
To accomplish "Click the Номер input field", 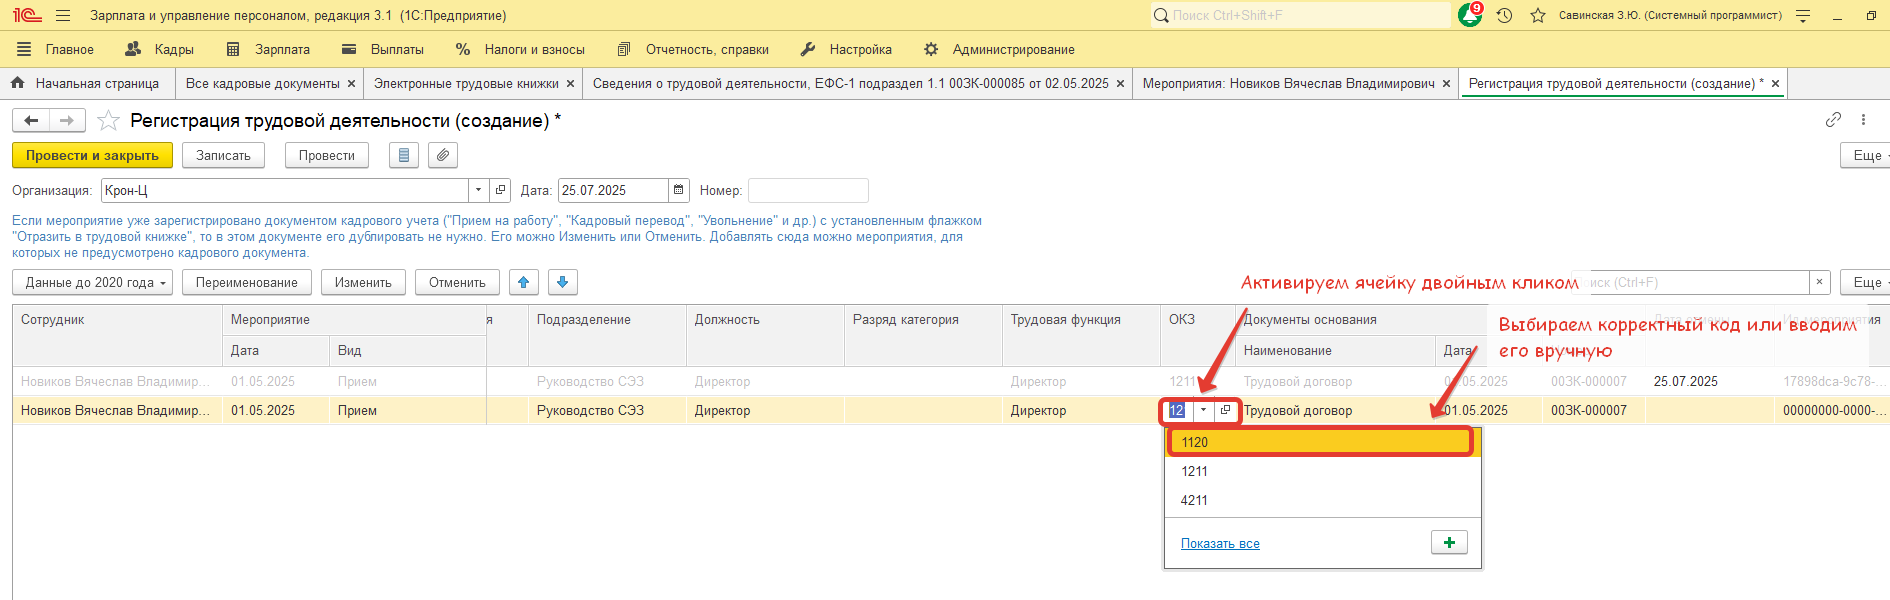I will point(807,190).
